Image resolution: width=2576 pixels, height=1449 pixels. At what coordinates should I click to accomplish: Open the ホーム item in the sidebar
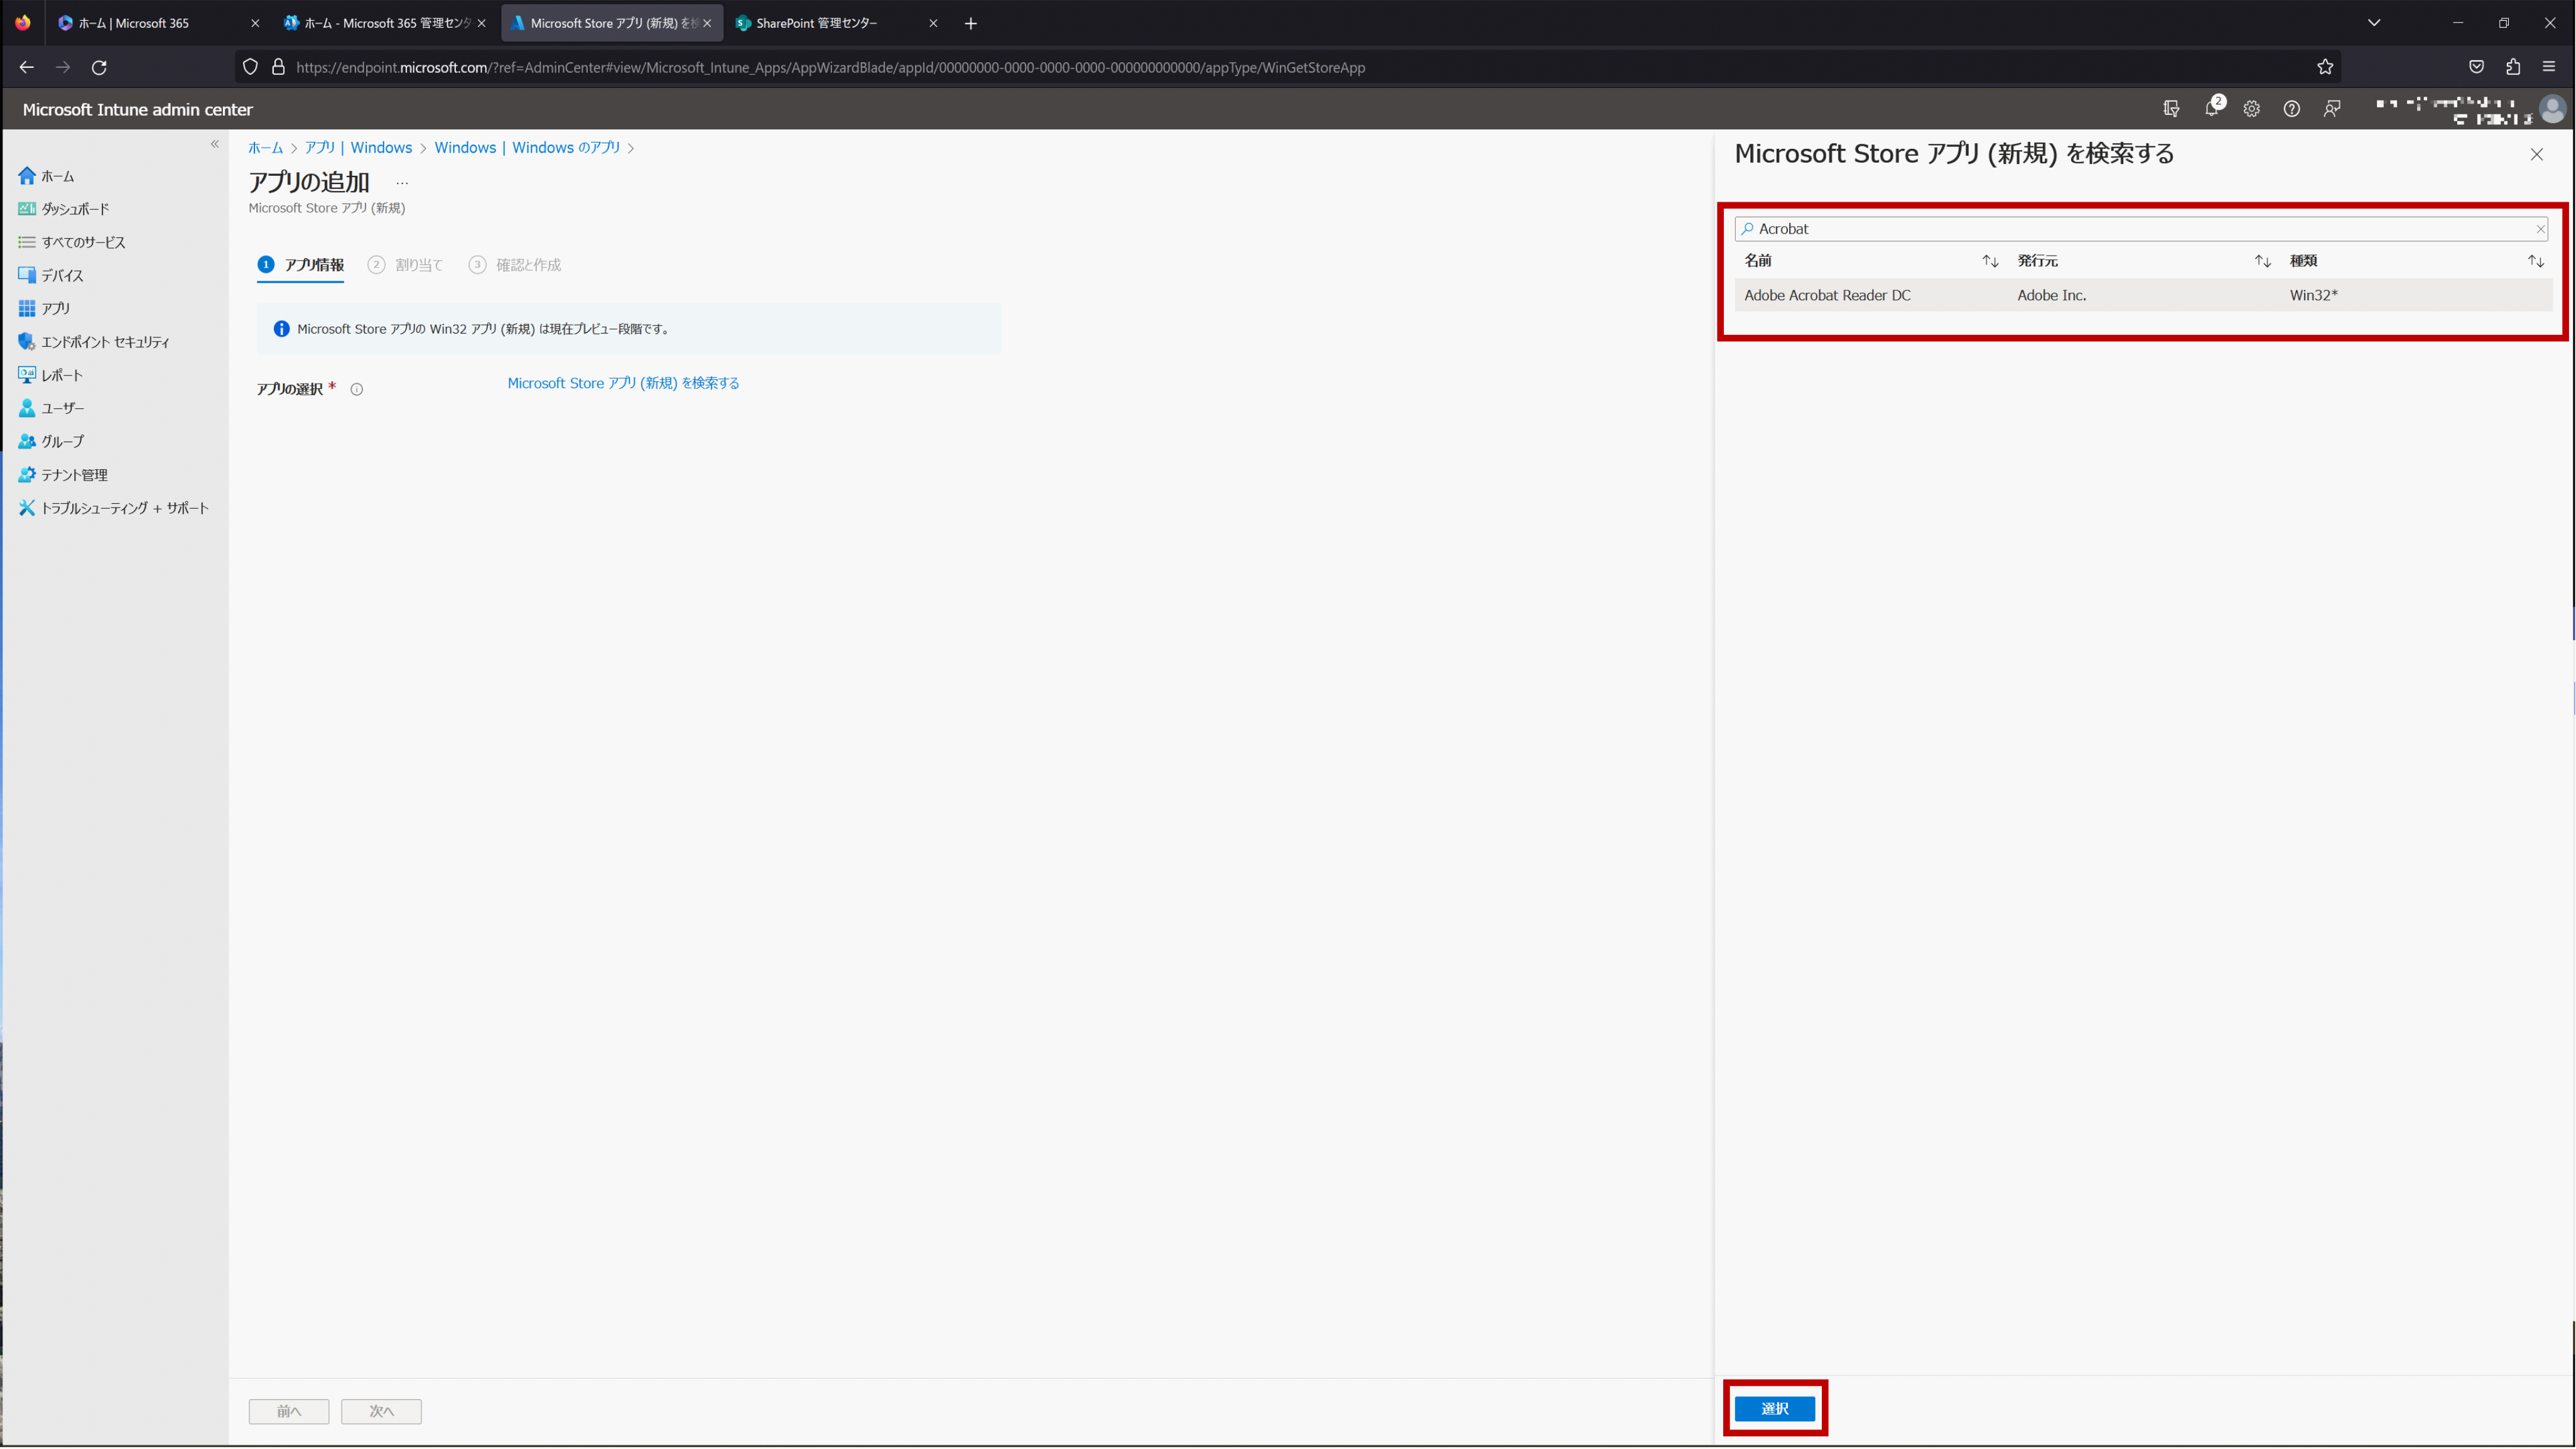(x=47, y=176)
